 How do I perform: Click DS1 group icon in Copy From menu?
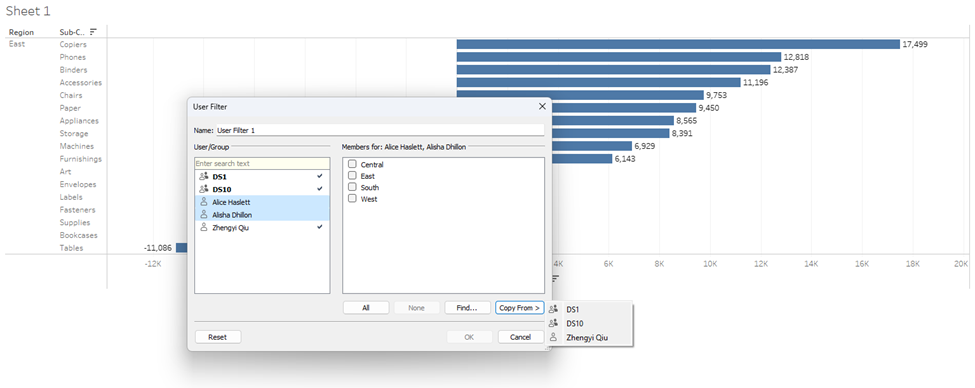(553, 308)
